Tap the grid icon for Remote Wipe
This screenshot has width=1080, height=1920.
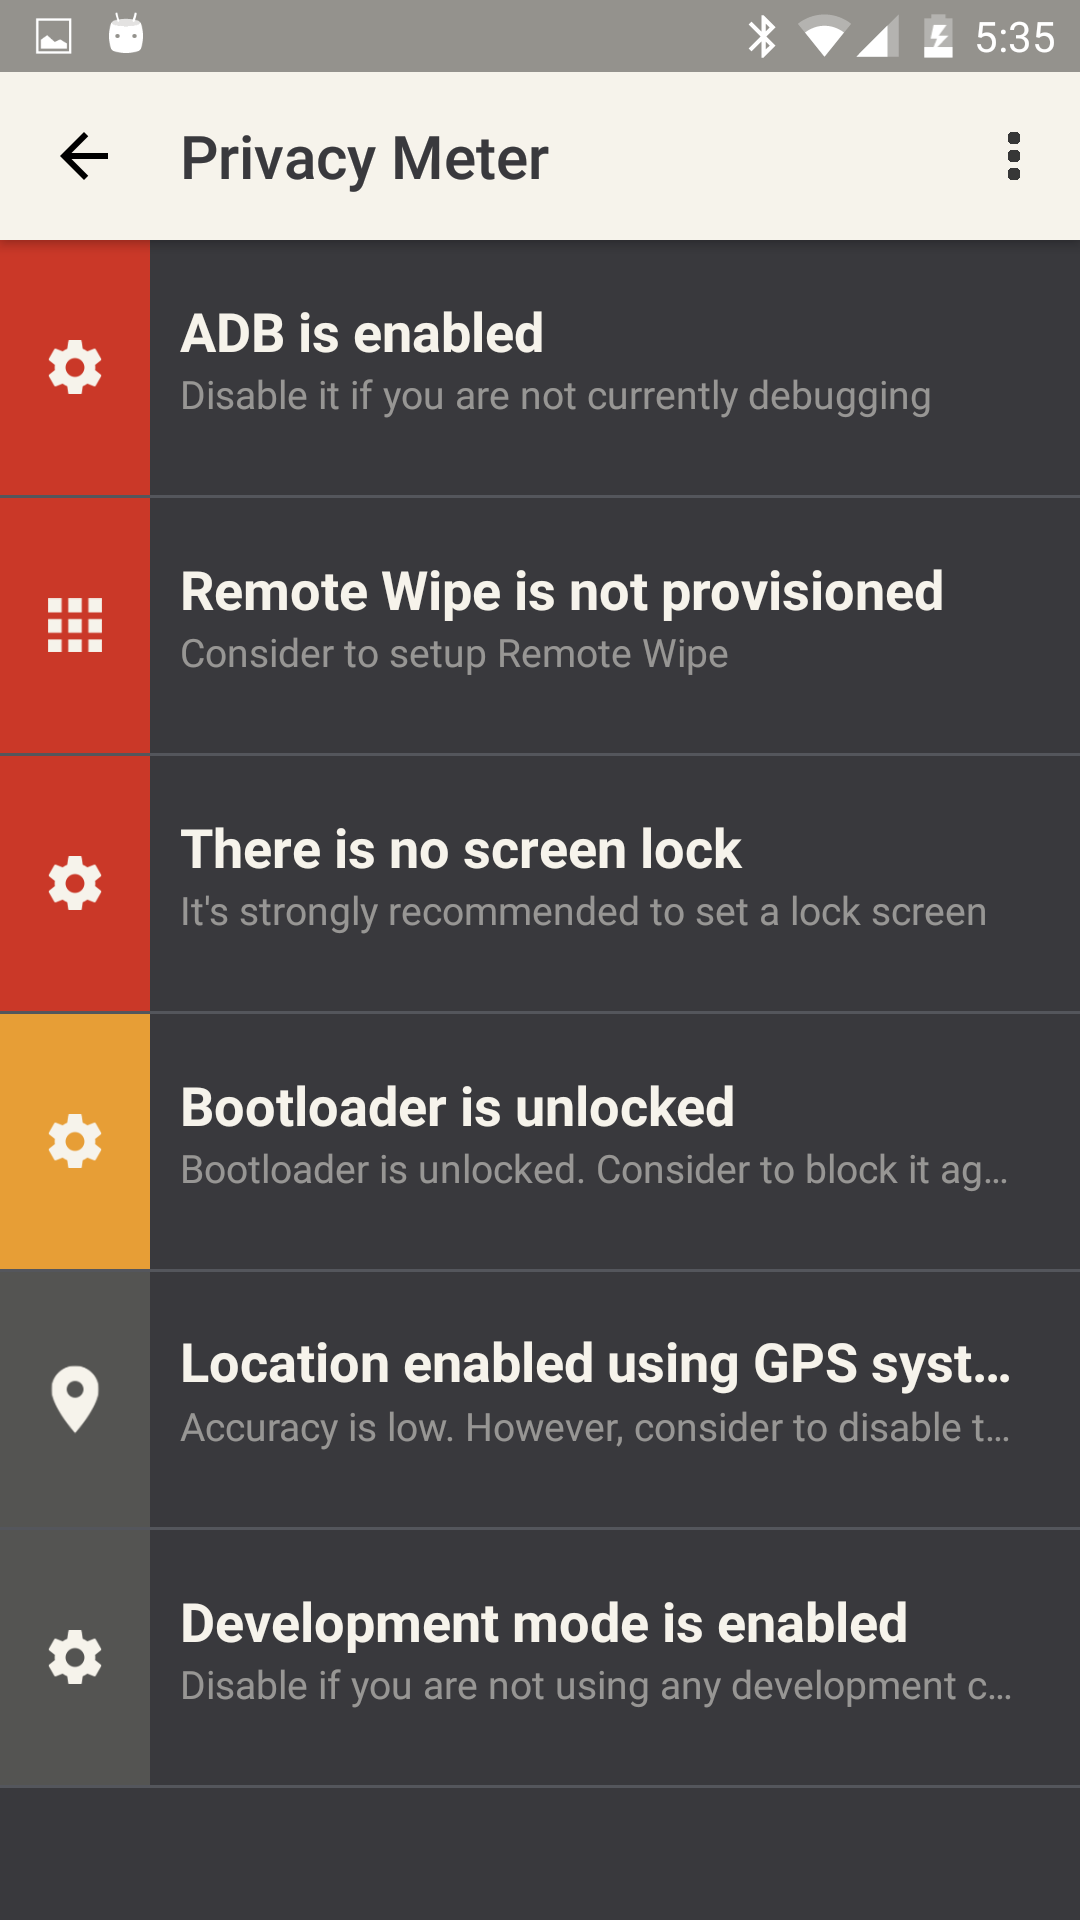tap(75, 625)
